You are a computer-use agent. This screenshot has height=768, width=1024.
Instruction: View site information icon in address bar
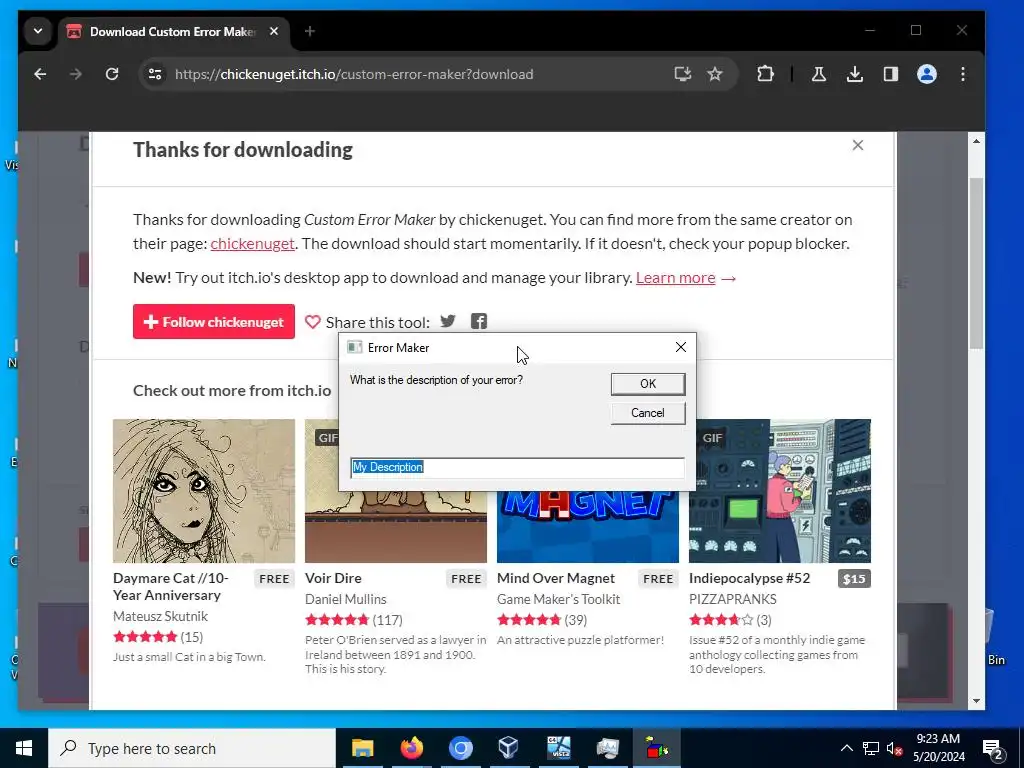(x=155, y=74)
